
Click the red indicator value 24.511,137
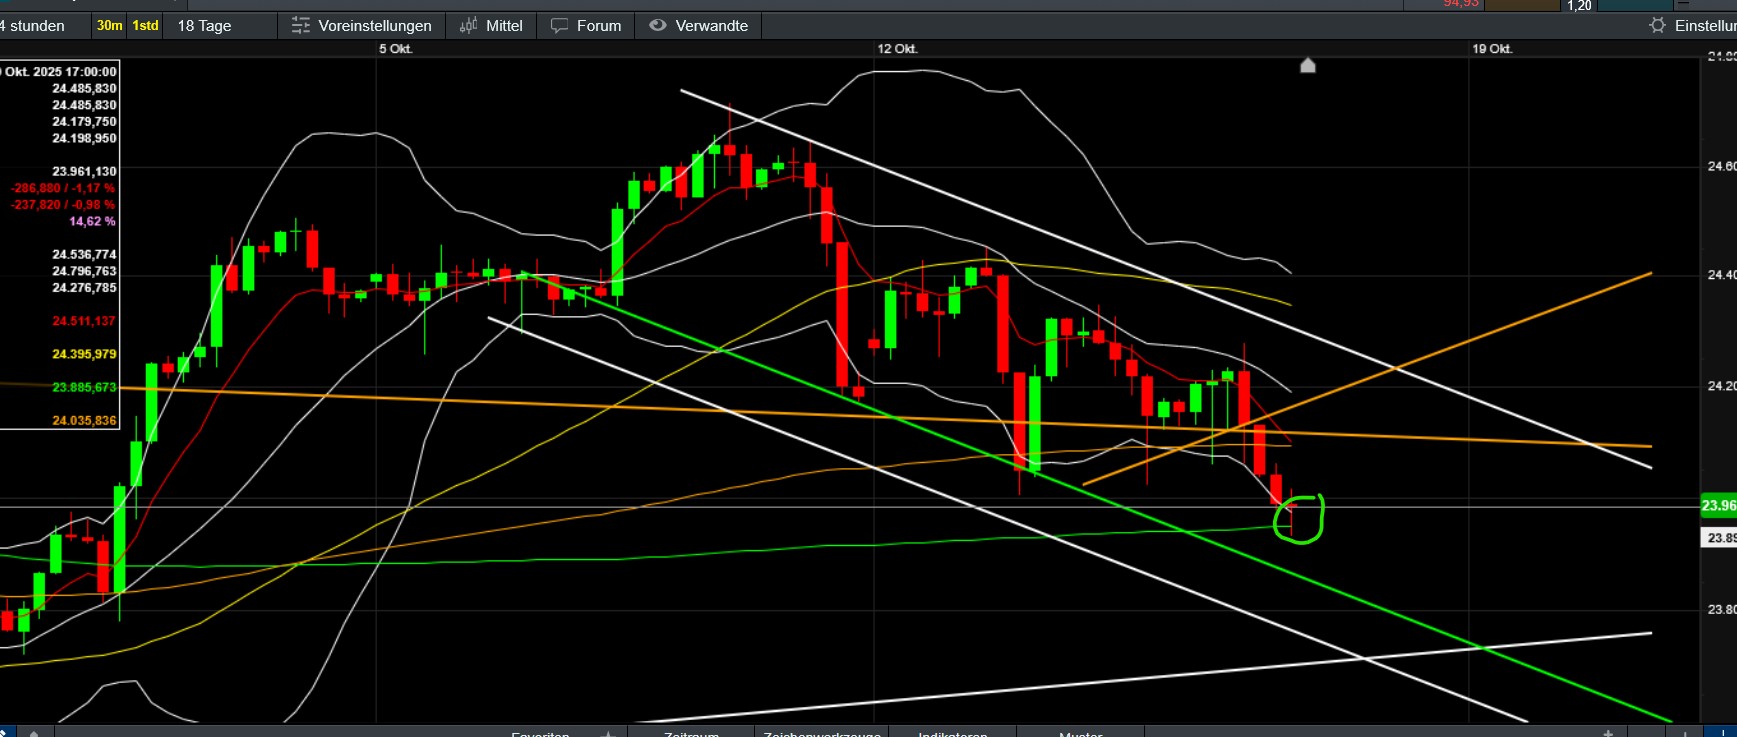coord(84,321)
